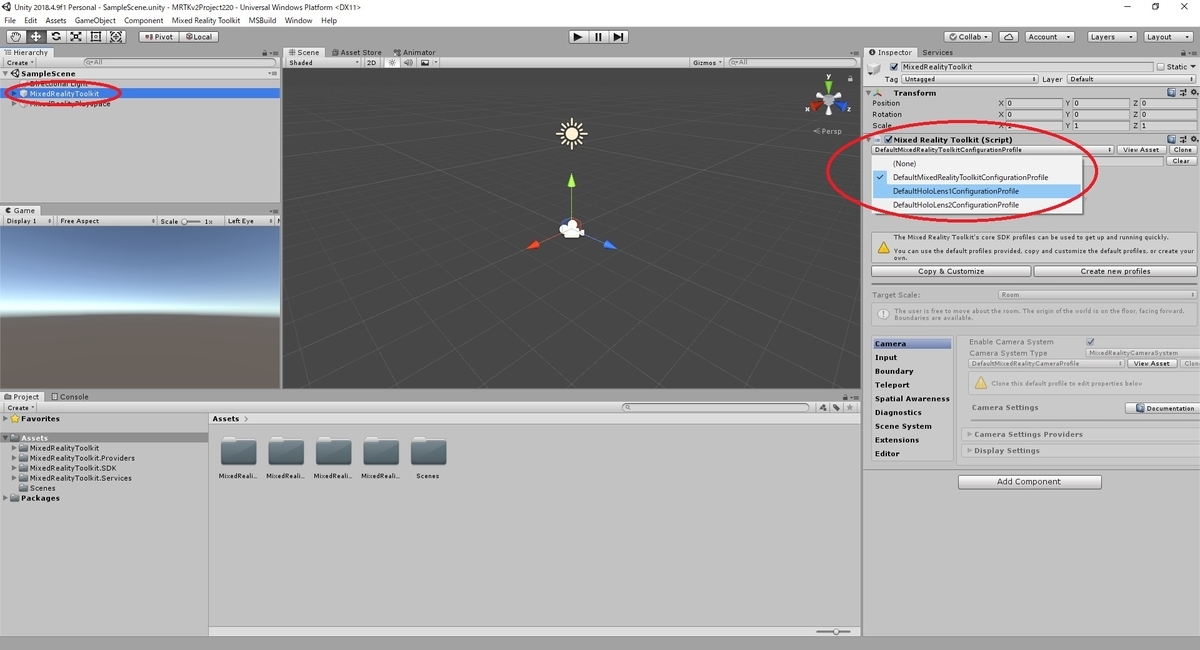Adjust the Project icon size slider

point(833,632)
